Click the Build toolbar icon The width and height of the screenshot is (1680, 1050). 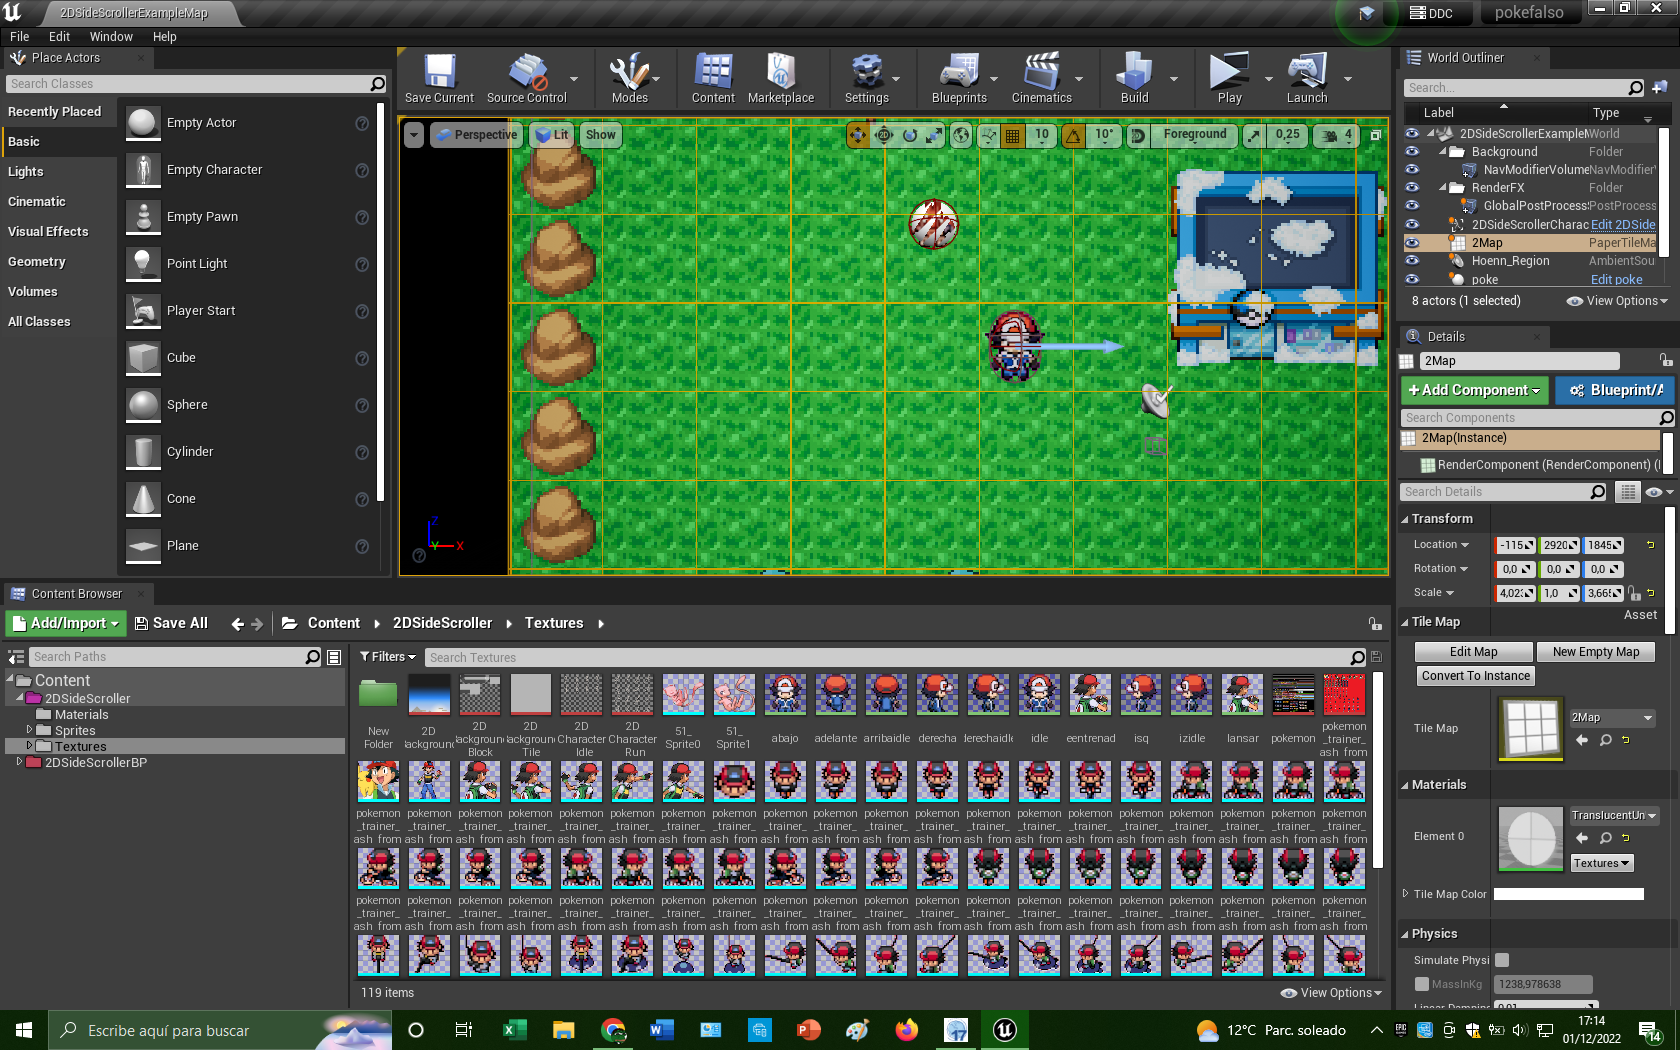(1134, 79)
